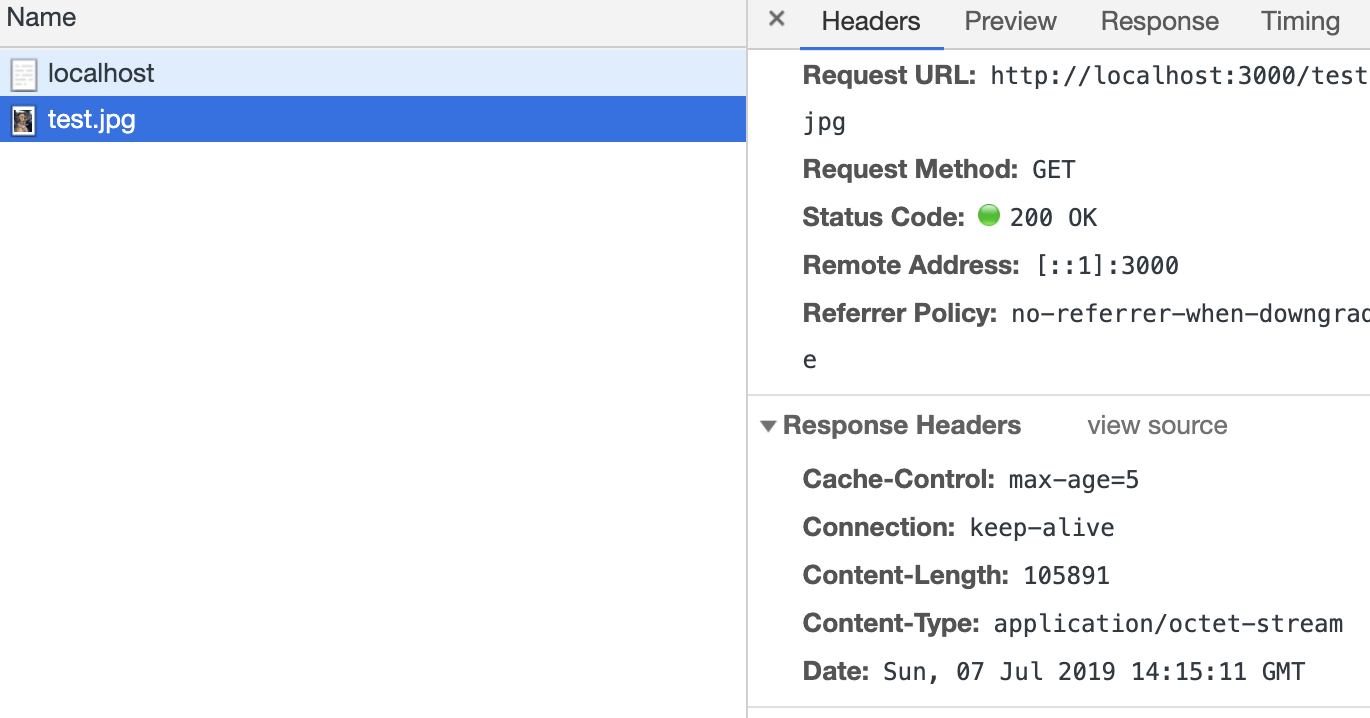Click the Response Headers section title
The width and height of the screenshot is (1370, 718).
click(x=901, y=426)
